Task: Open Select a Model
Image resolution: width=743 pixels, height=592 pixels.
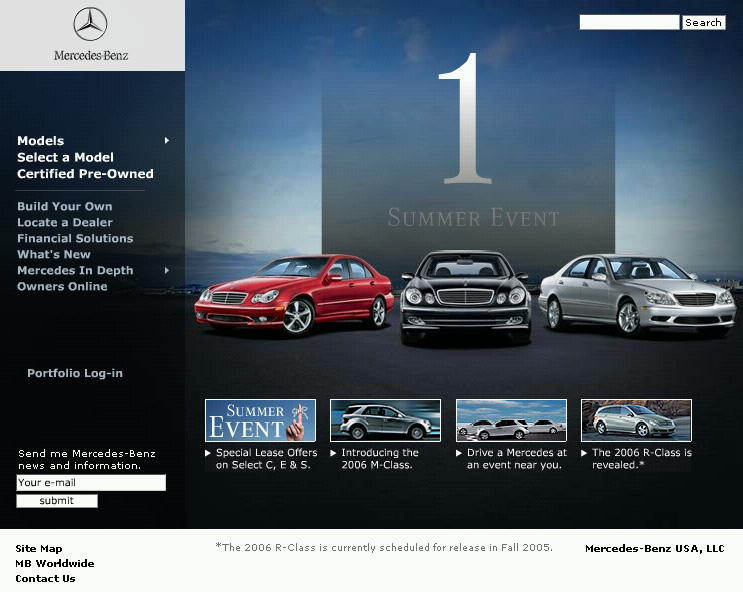Action: point(65,157)
